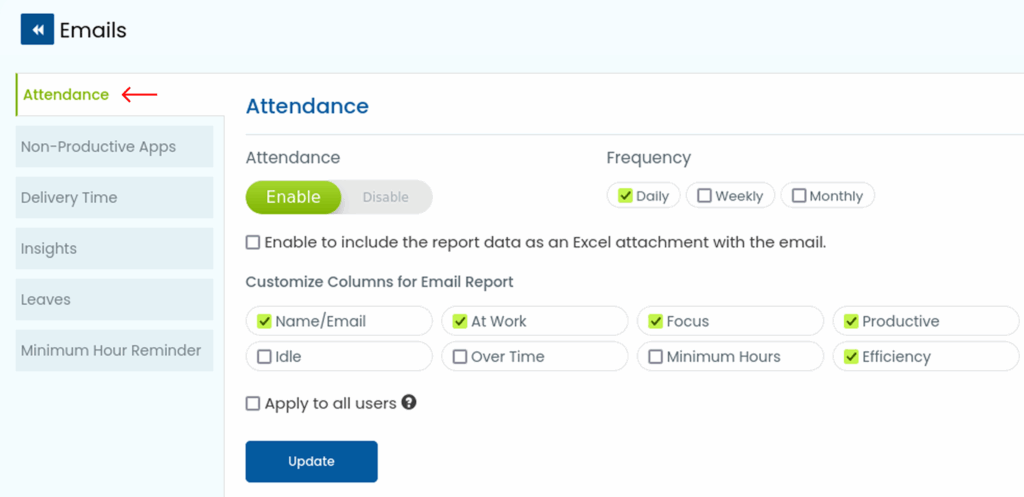The width and height of the screenshot is (1024, 497).
Task: Check Apply to all users
Action: pyautogui.click(x=253, y=404)
